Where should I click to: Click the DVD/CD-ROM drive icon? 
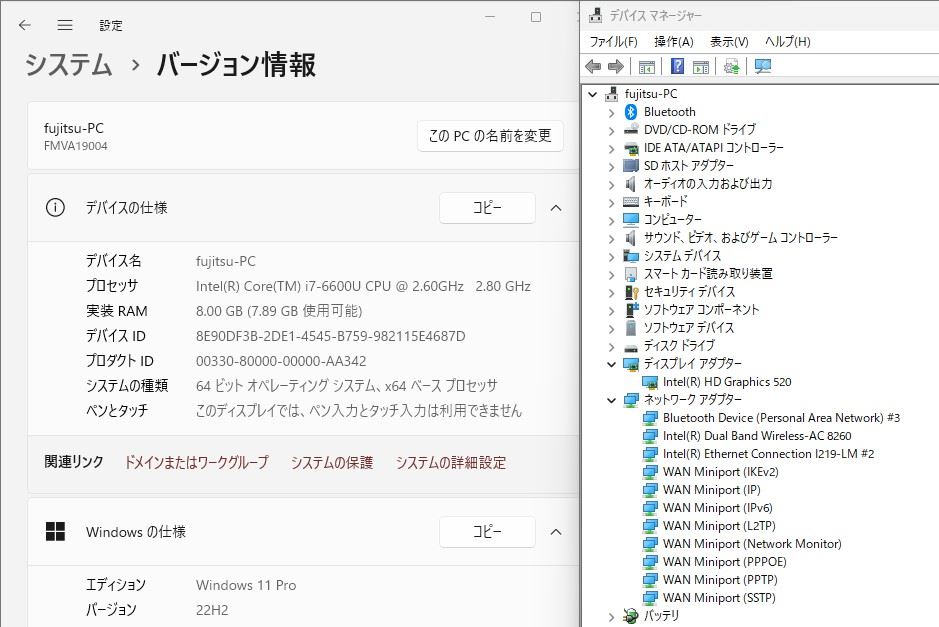pos(631,130)
